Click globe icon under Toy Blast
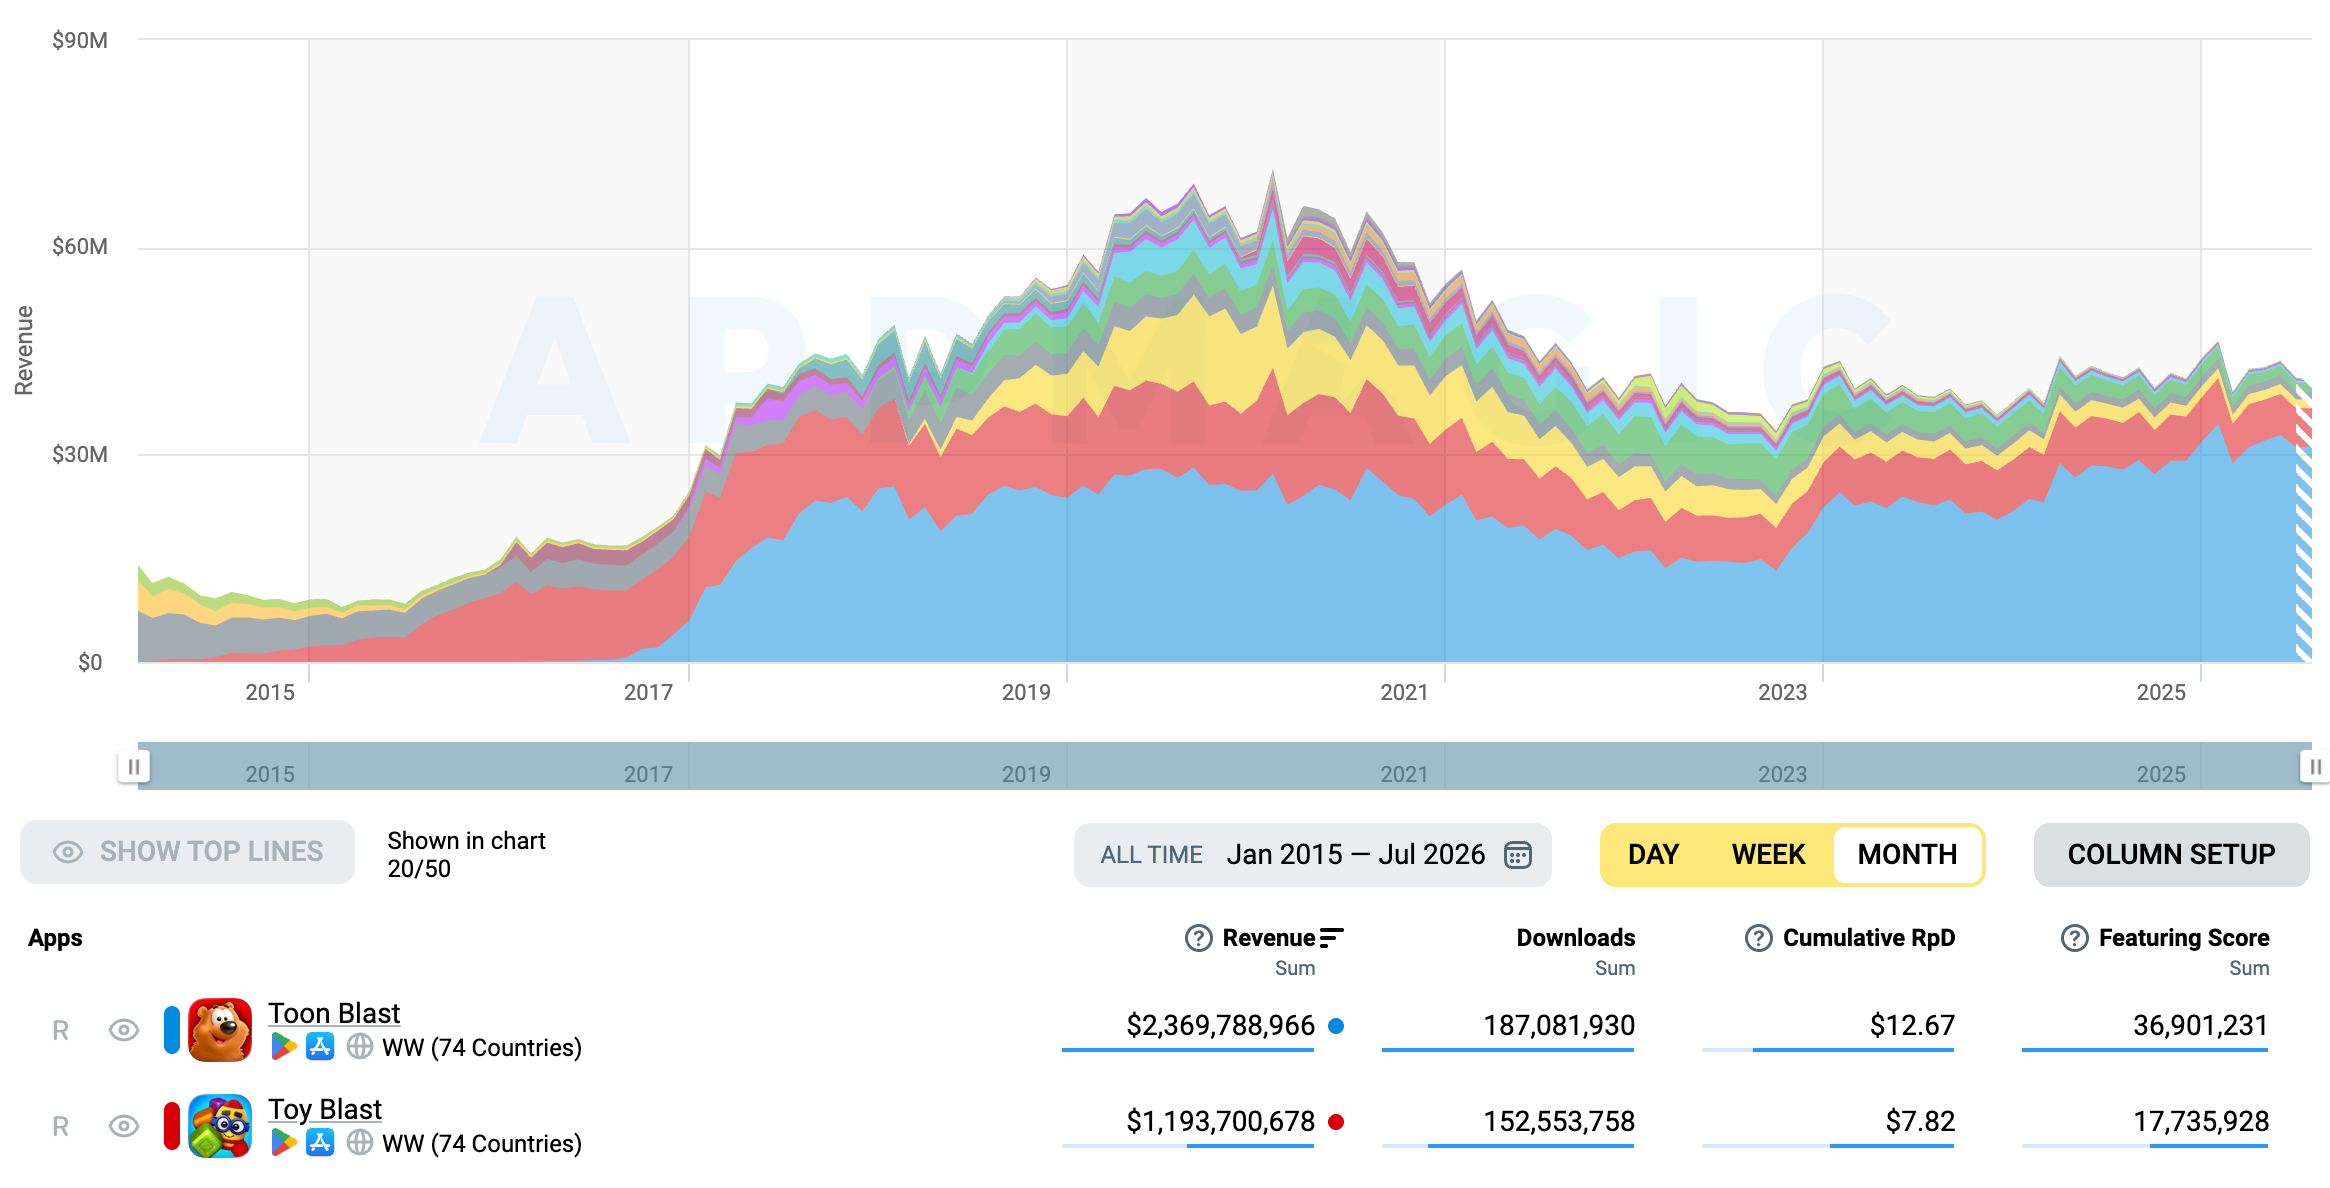The height and width of the screenshot is (1188, 2330). (360, 1143)
